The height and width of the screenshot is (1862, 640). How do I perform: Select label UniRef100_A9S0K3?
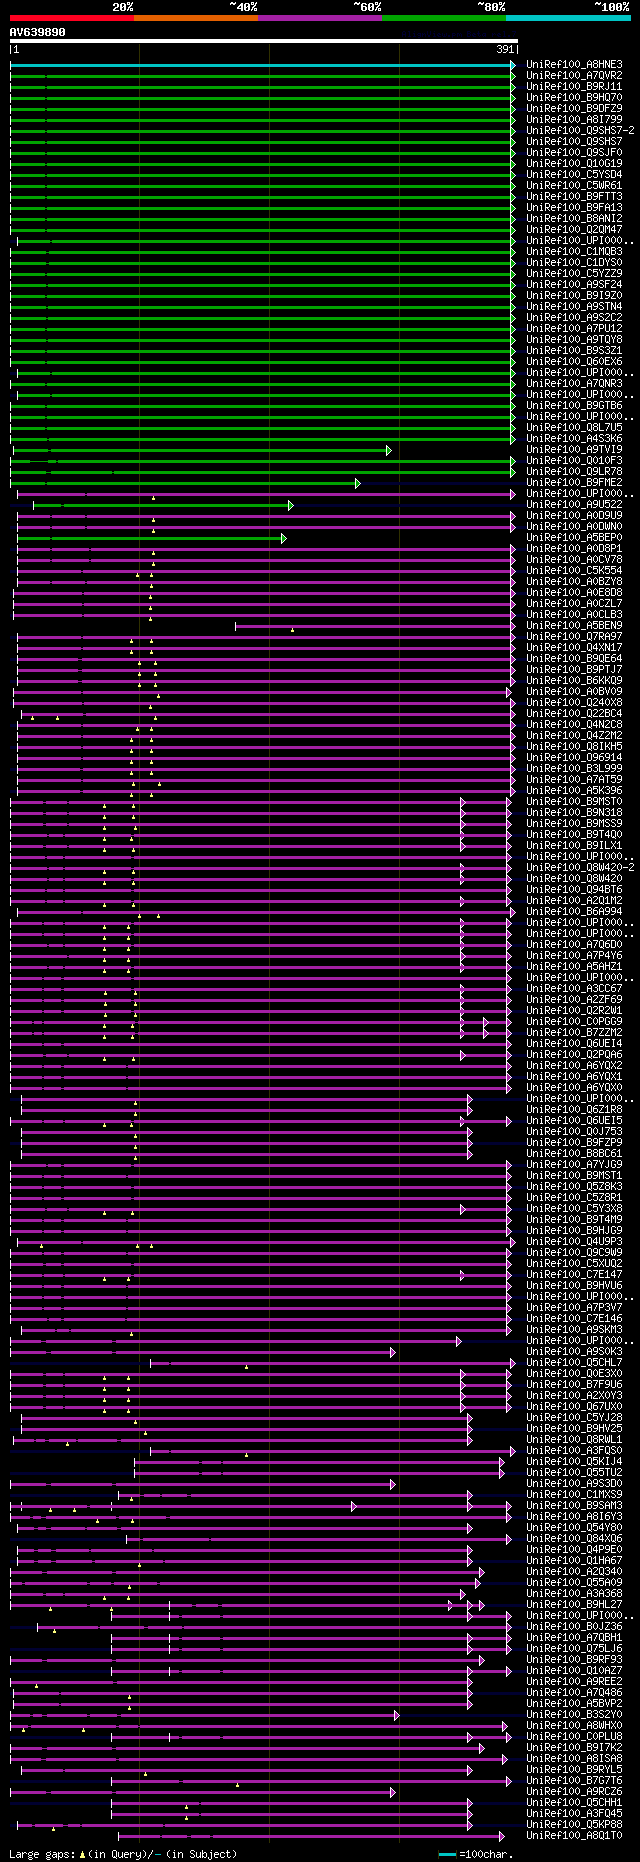coord(574,1352)
